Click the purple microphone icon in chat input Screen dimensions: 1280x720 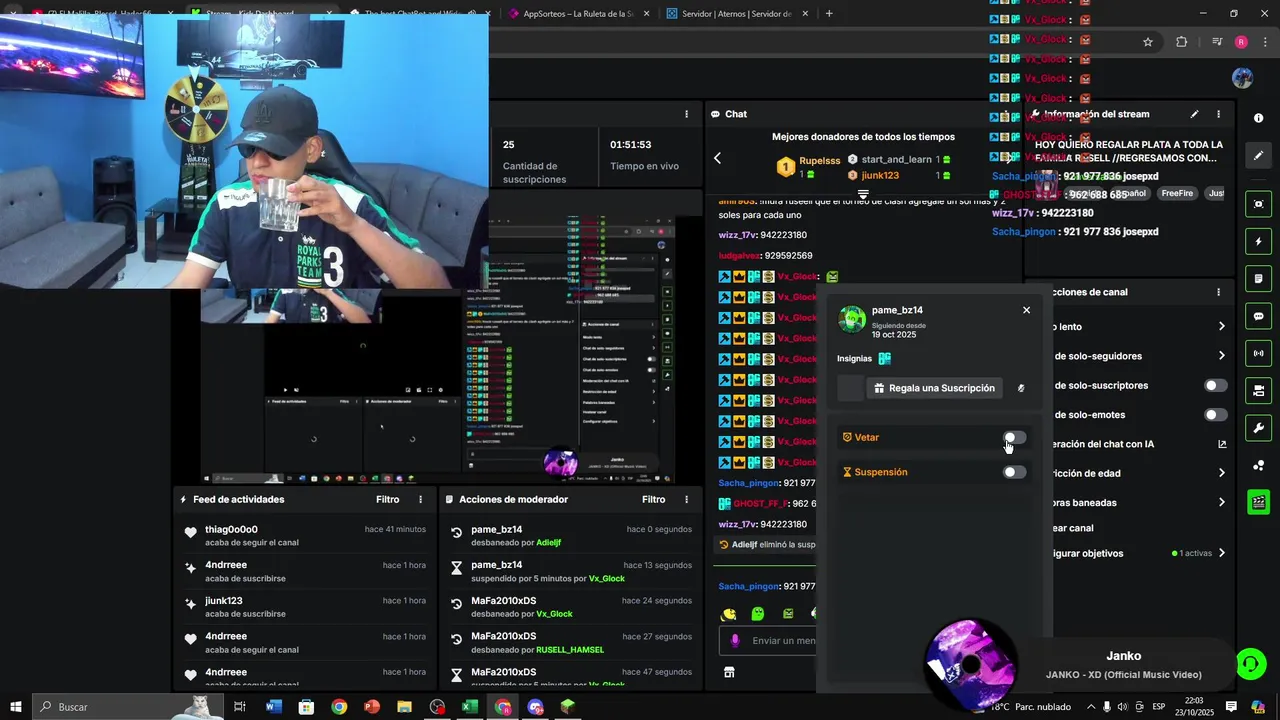click(x=735, y=641)
